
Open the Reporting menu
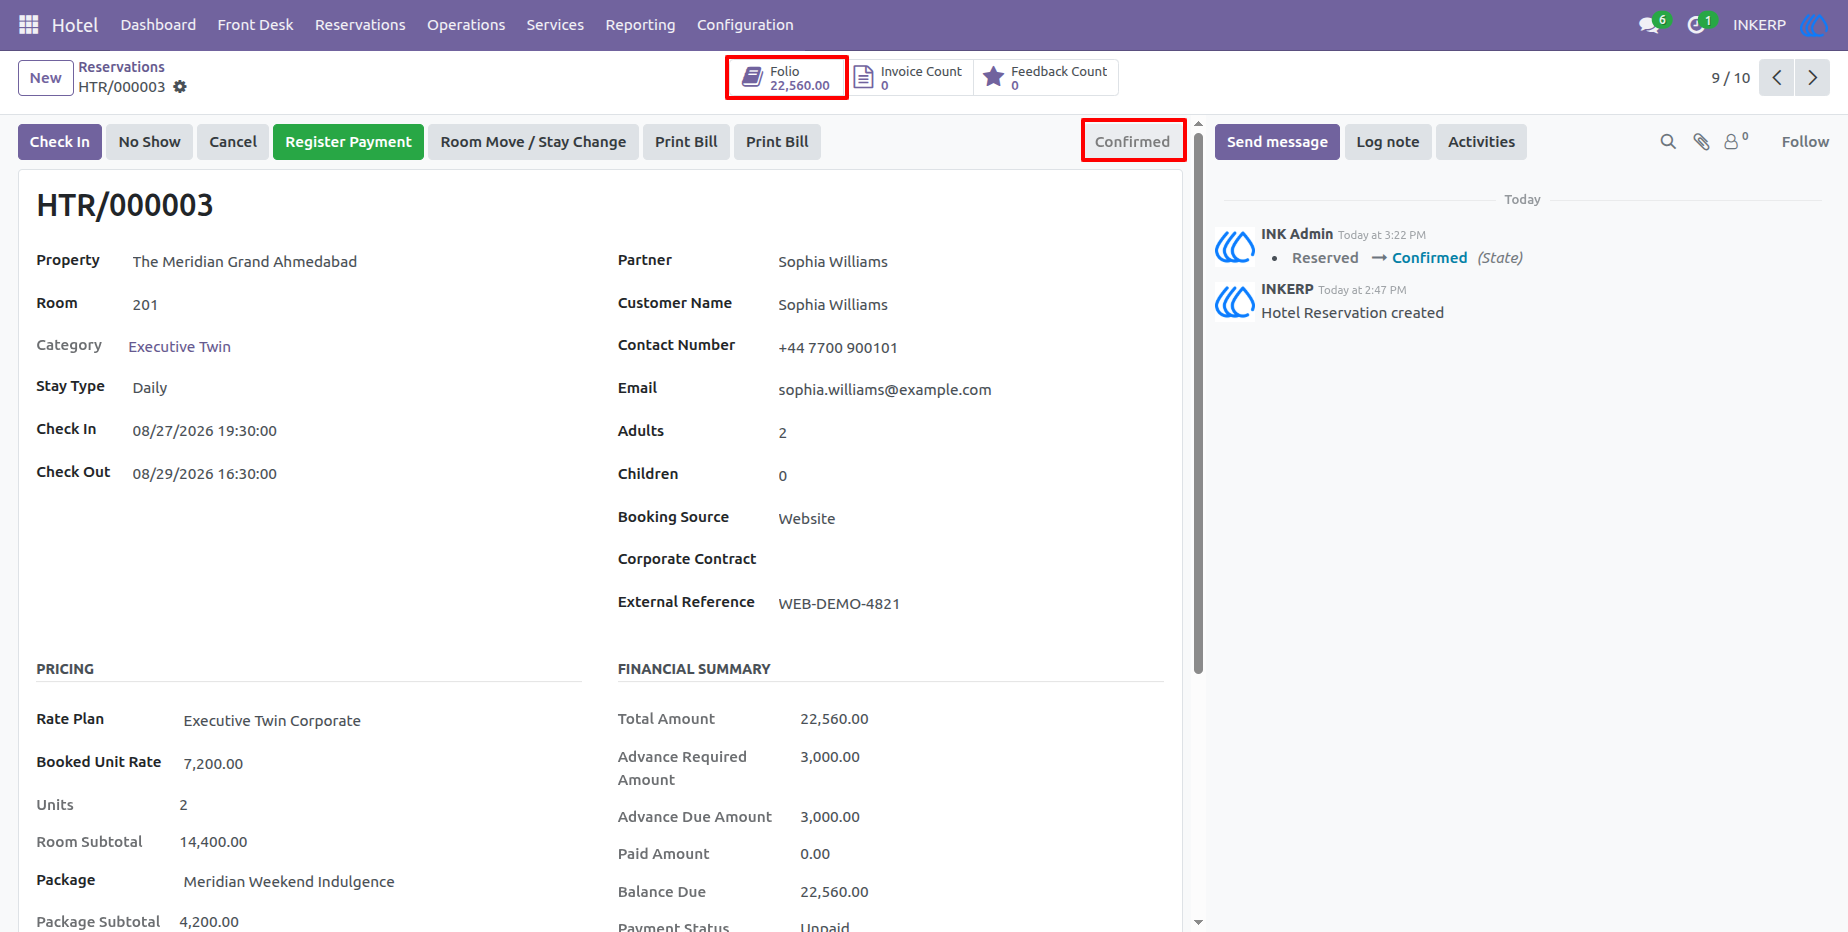(640, 25)
